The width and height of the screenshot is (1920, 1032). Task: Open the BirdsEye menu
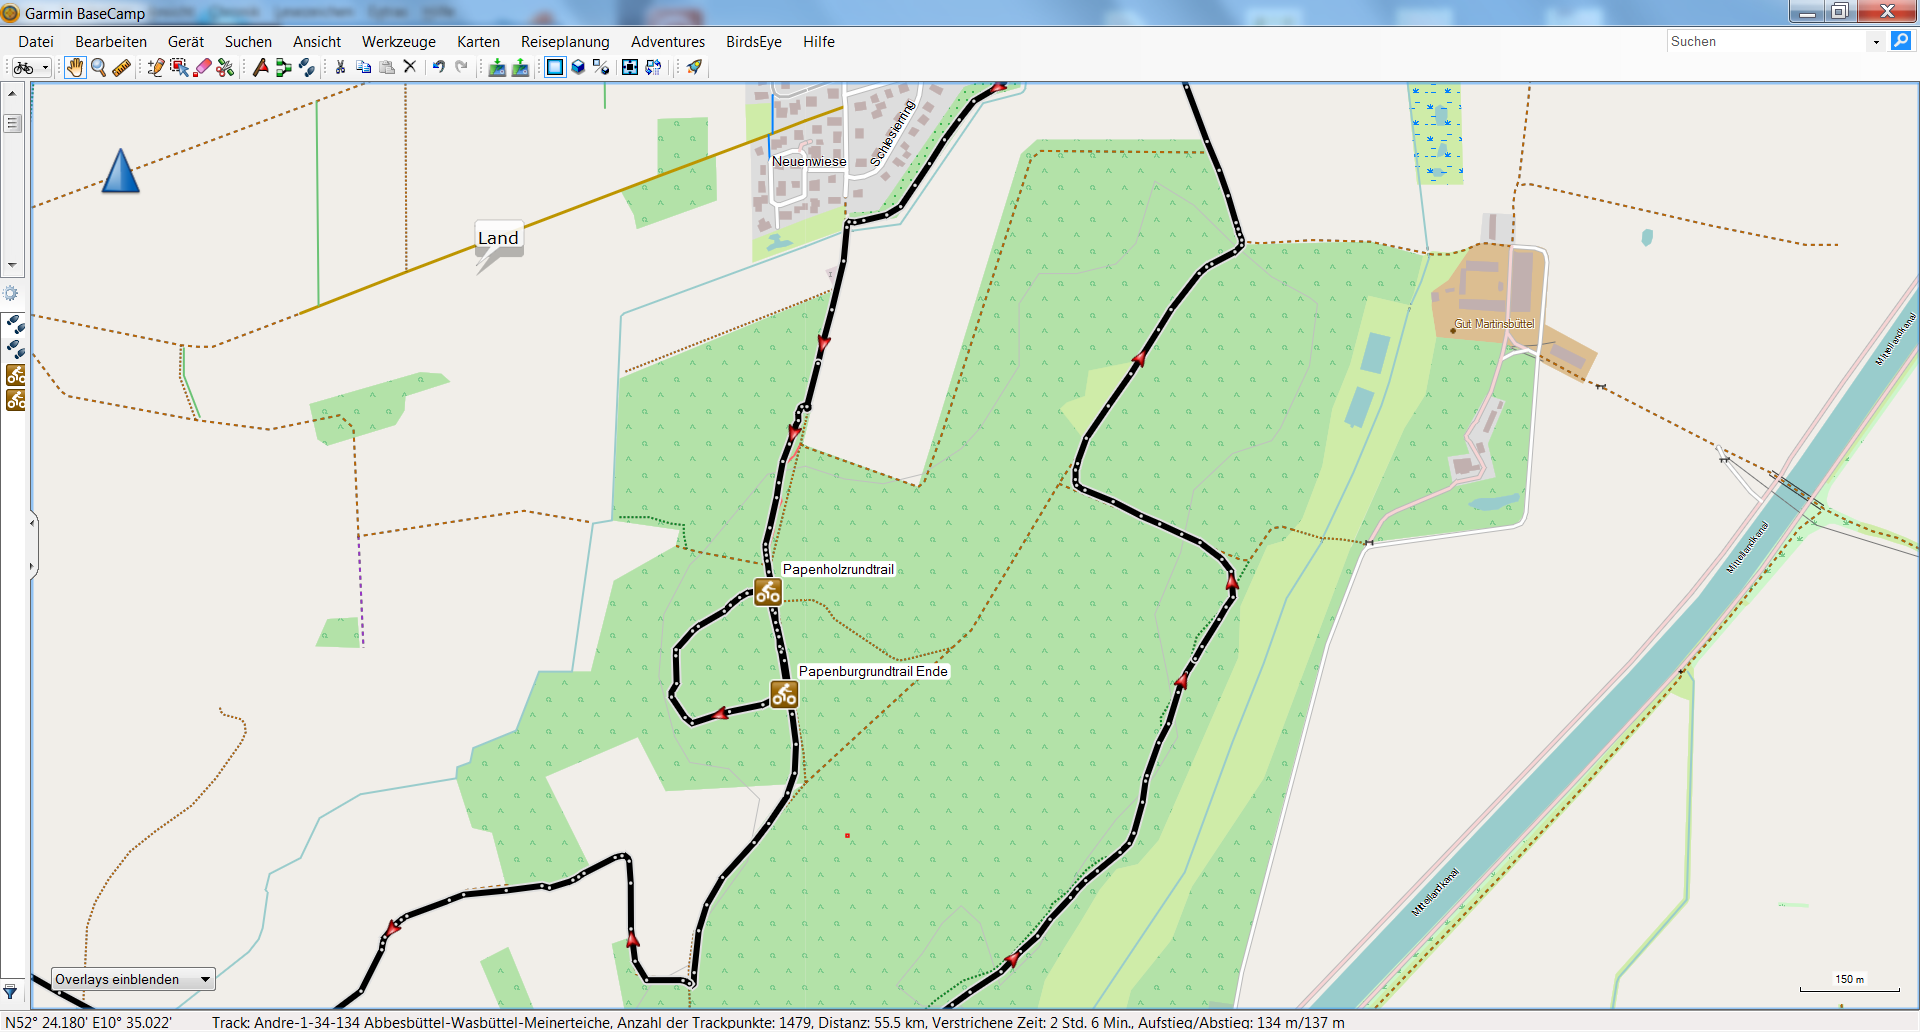point(754,42)
